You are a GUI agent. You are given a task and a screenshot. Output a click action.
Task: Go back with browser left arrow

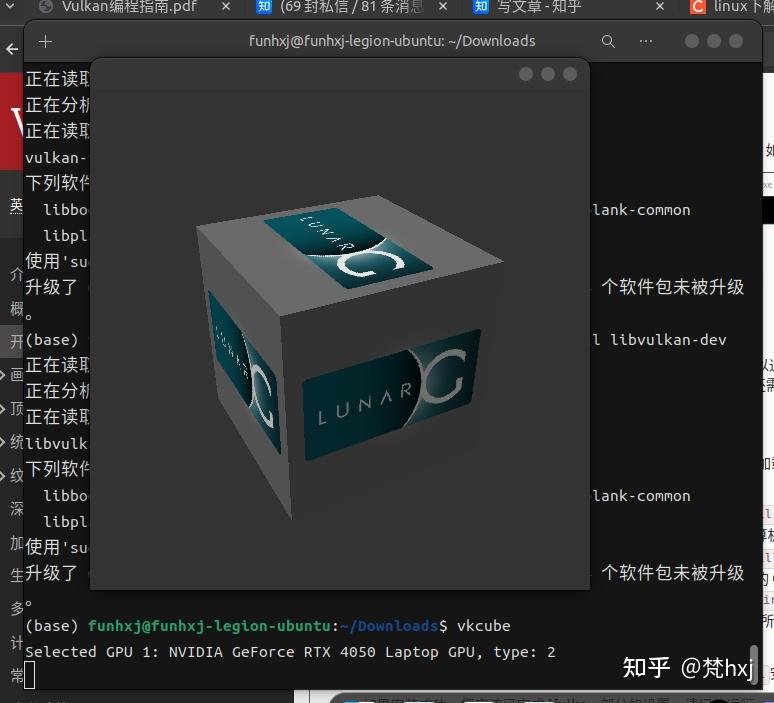tap(12, 49)
